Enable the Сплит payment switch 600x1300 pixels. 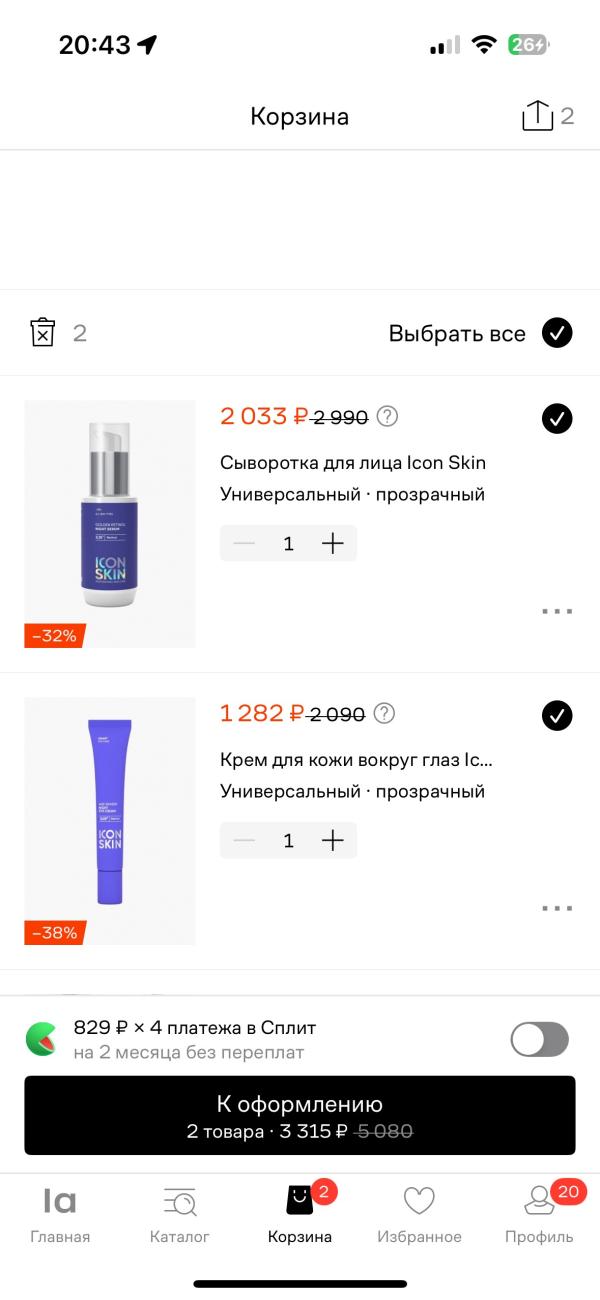[540, 1039]
